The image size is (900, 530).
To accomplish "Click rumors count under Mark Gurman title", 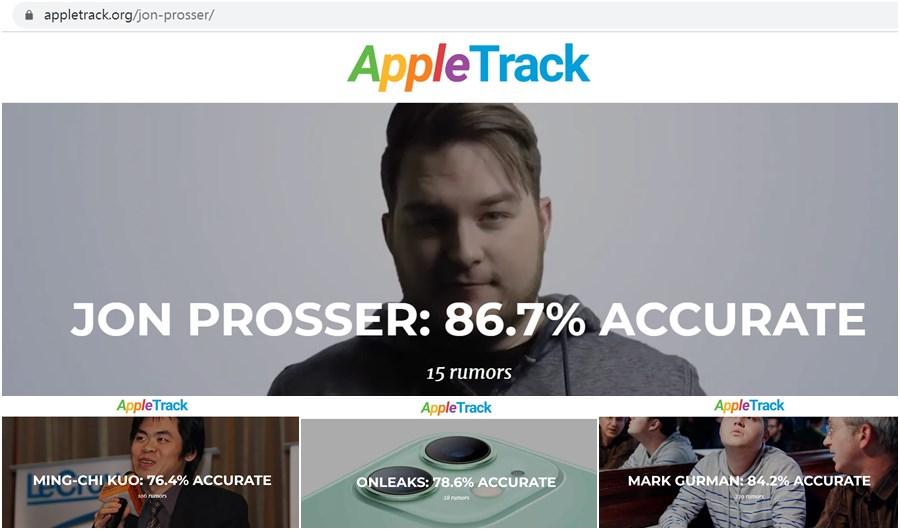I will pyautogui.click(x=749, y=496).
